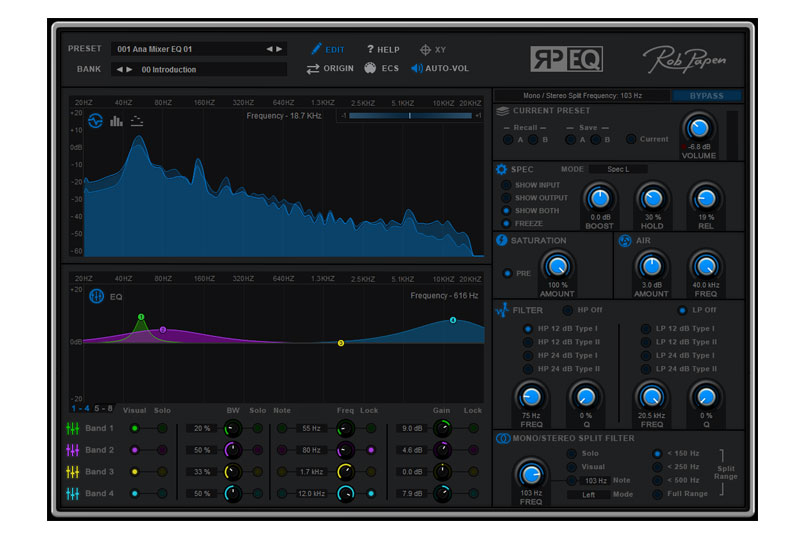Open the preset name dropdown

tap(190, 48)
